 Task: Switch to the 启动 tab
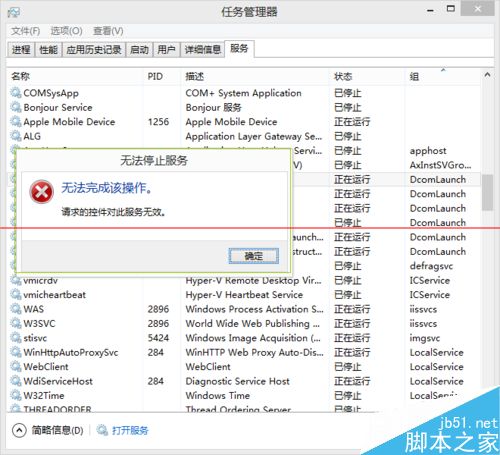coord(139,50)
